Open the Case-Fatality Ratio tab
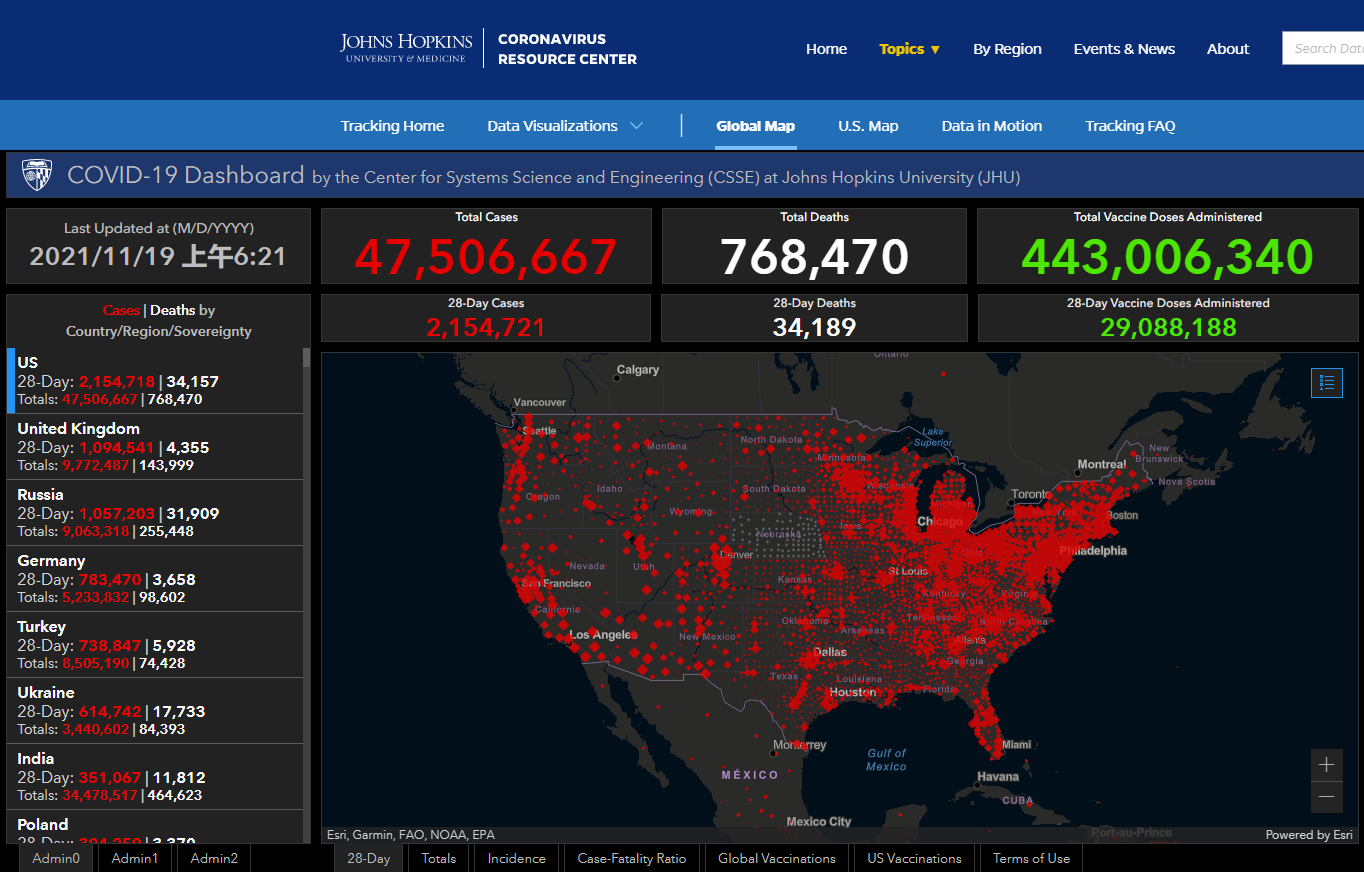The height and width of the screenshot is (872, 1364). click(x=632, y=858)
